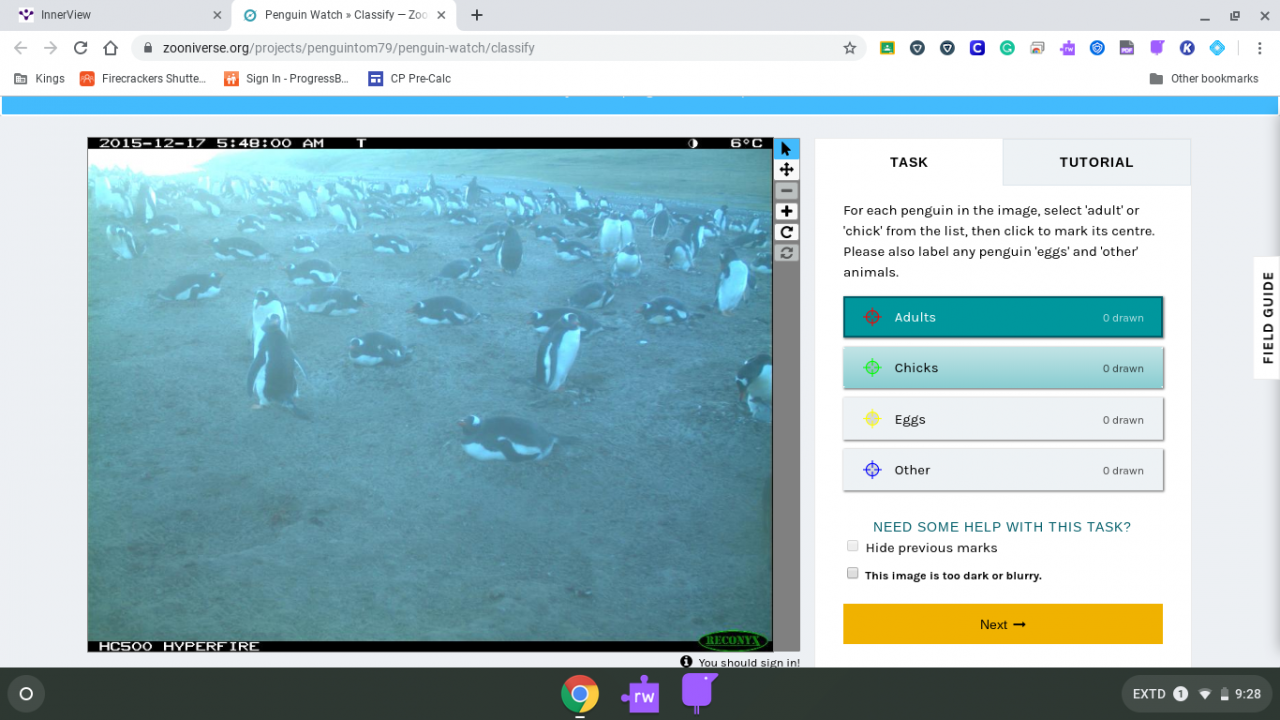Screen dimensions: 1280x720
Task: Click the info icon beside 'You should sign in!'
Action: (686, 662)
